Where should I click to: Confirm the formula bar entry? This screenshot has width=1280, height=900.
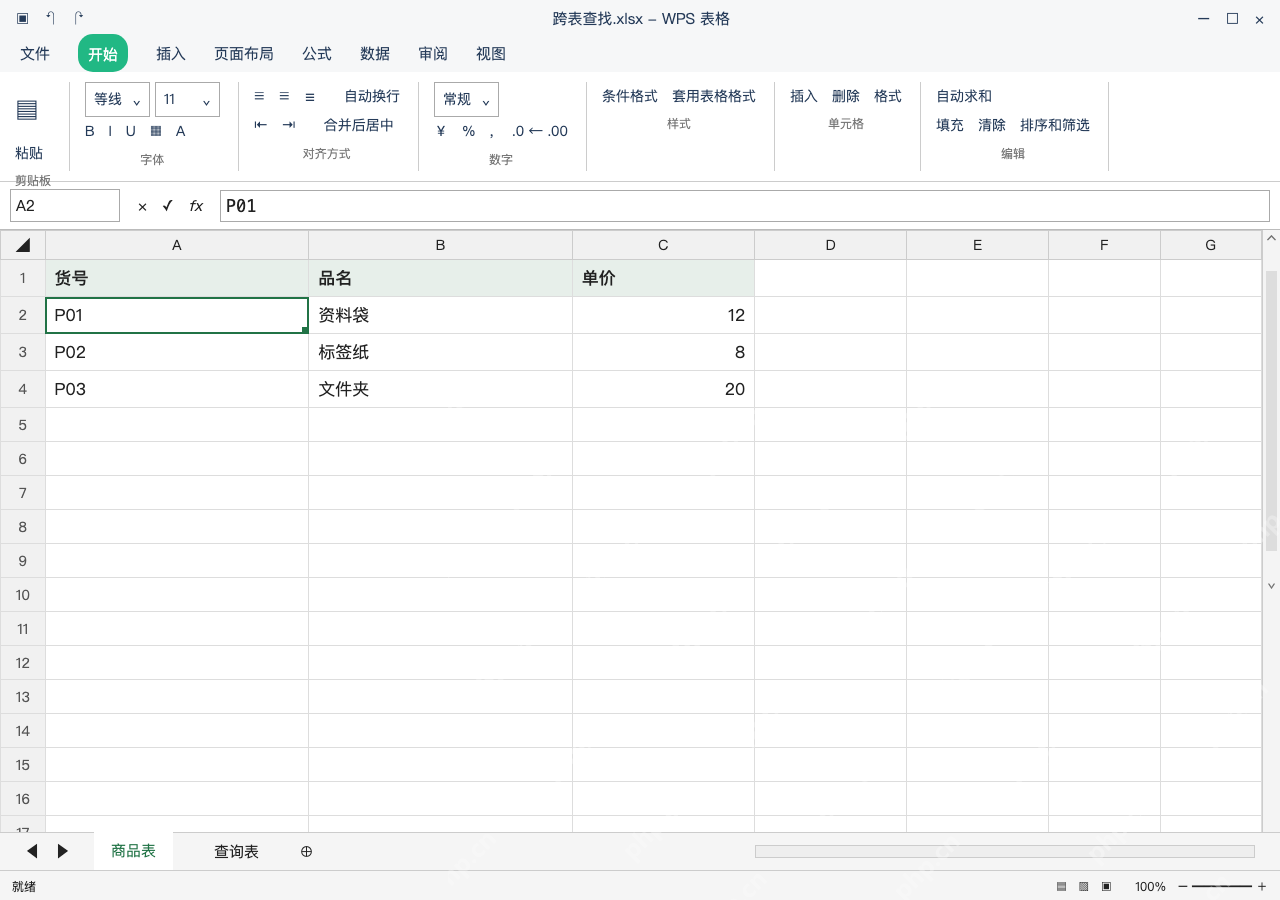tap(168, 205)
